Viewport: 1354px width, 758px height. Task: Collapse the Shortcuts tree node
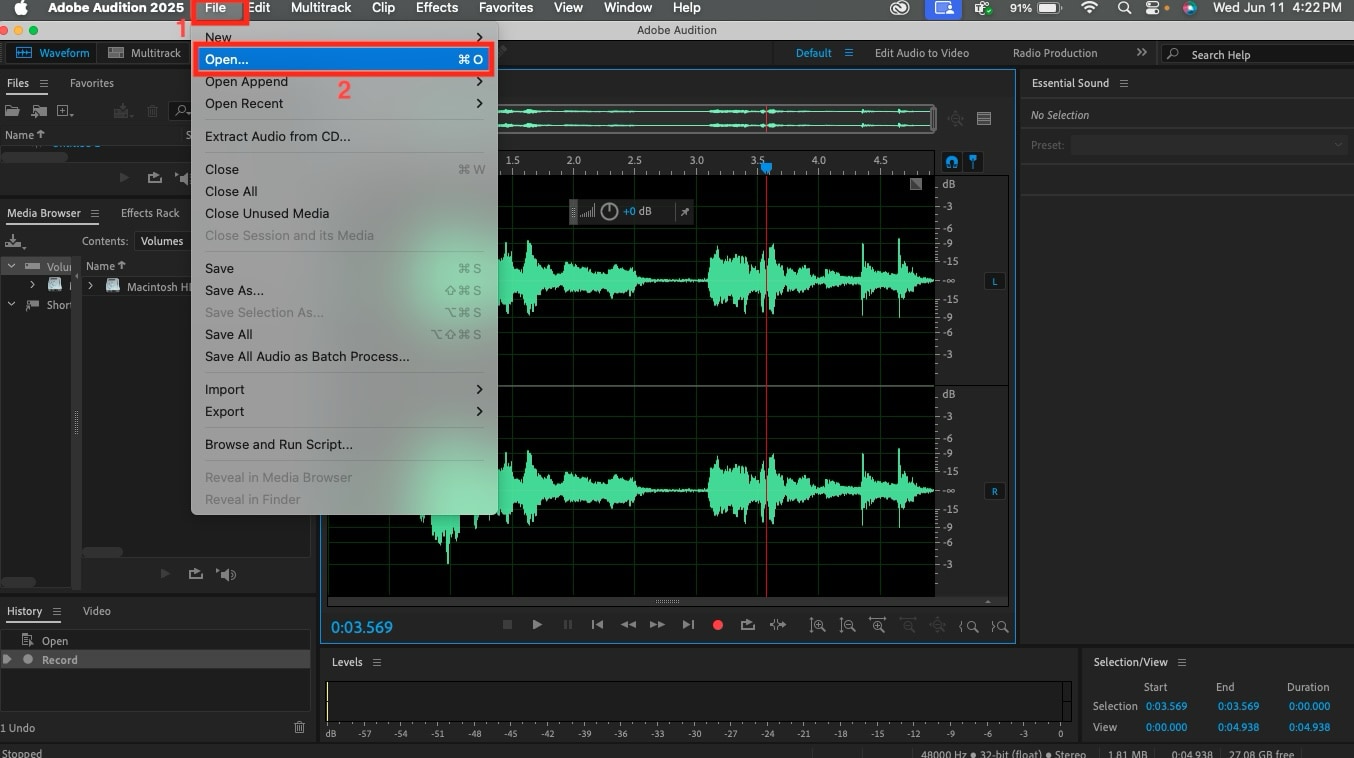(12, 305)
